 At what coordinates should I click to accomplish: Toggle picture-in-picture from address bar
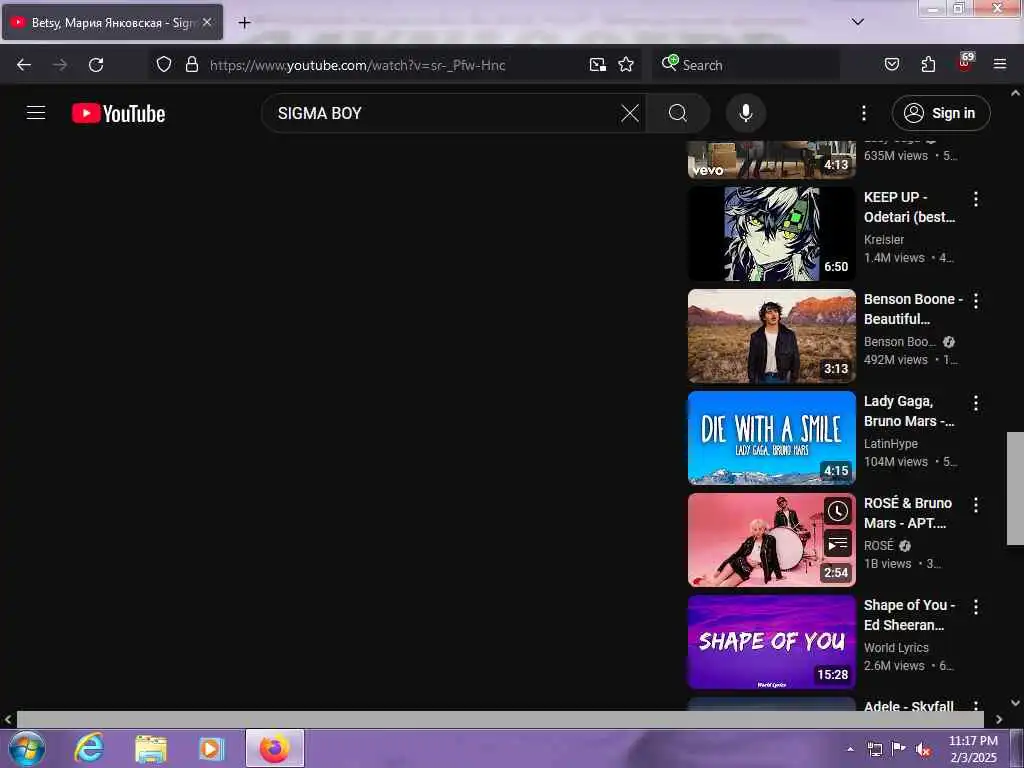tap(598, 64)
